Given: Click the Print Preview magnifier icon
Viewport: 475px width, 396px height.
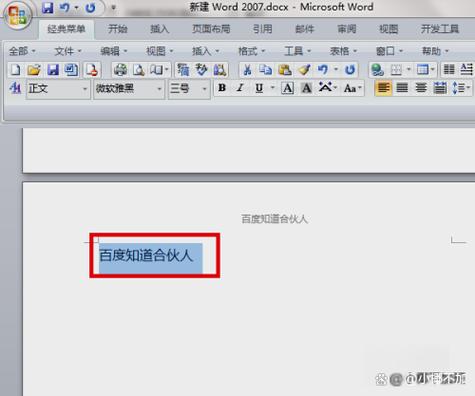Looking at the screenshot, I should tap(138, 70).
